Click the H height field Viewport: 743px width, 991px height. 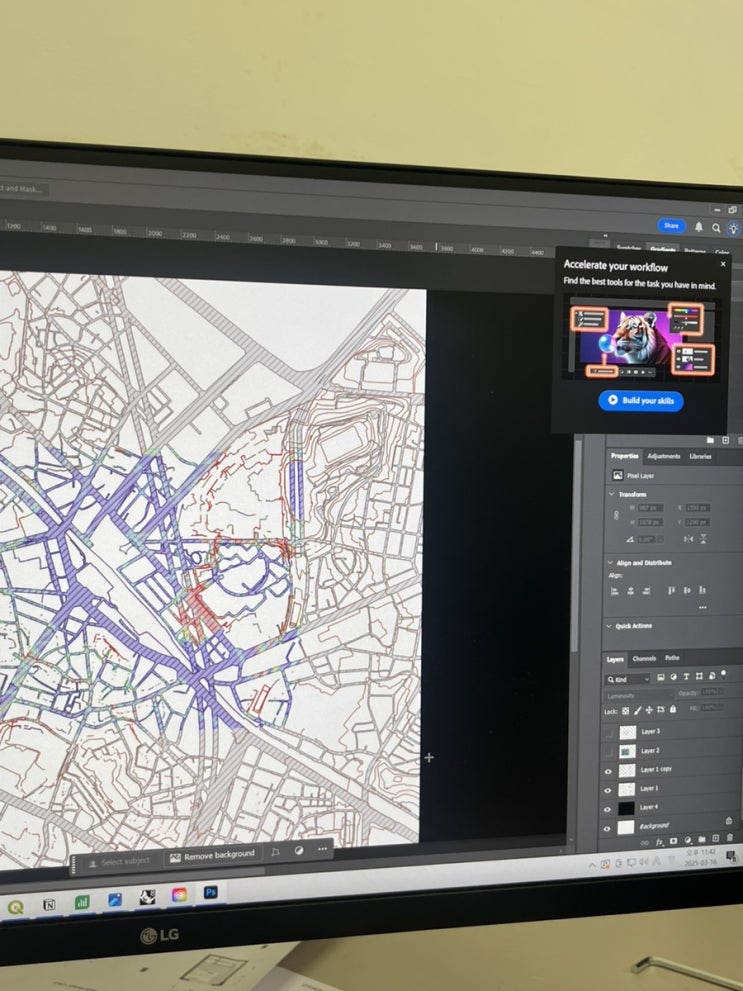pos(649,522)
